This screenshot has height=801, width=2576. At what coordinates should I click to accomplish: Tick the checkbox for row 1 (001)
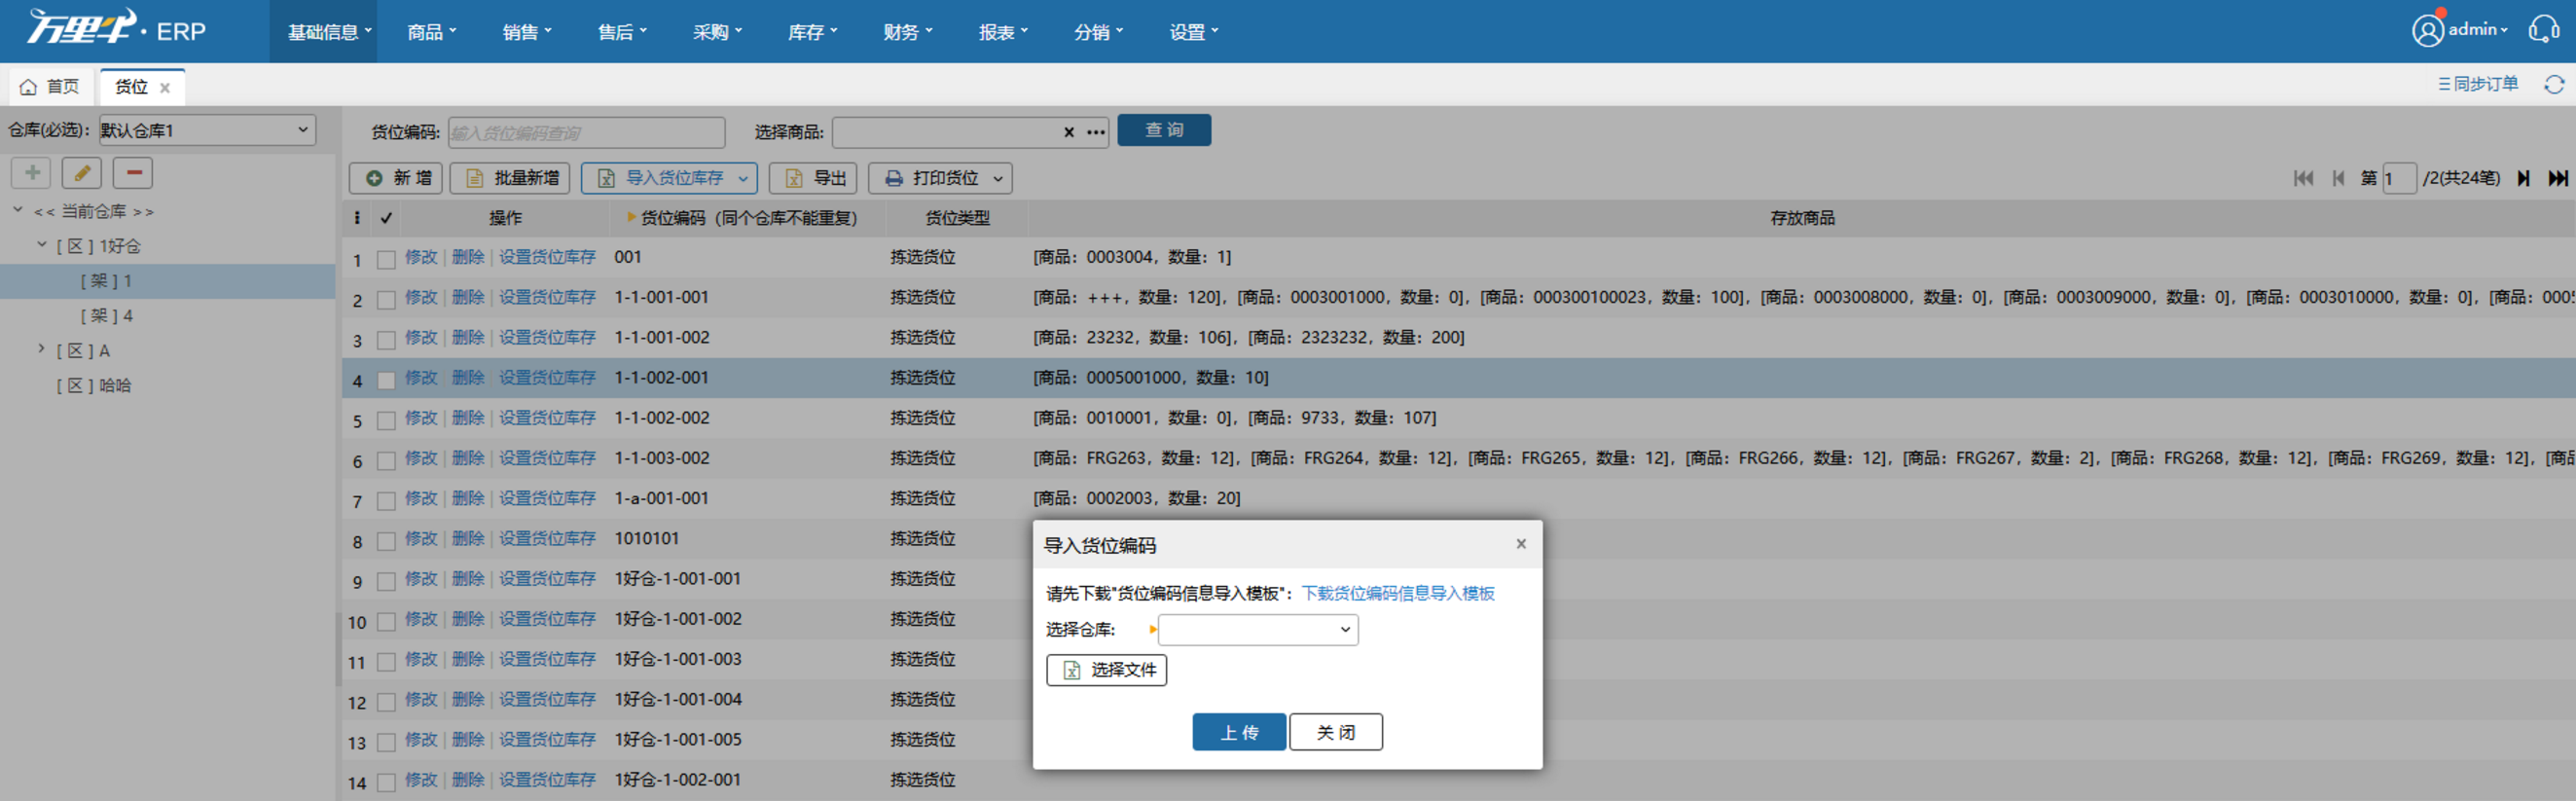pos(386,260)
